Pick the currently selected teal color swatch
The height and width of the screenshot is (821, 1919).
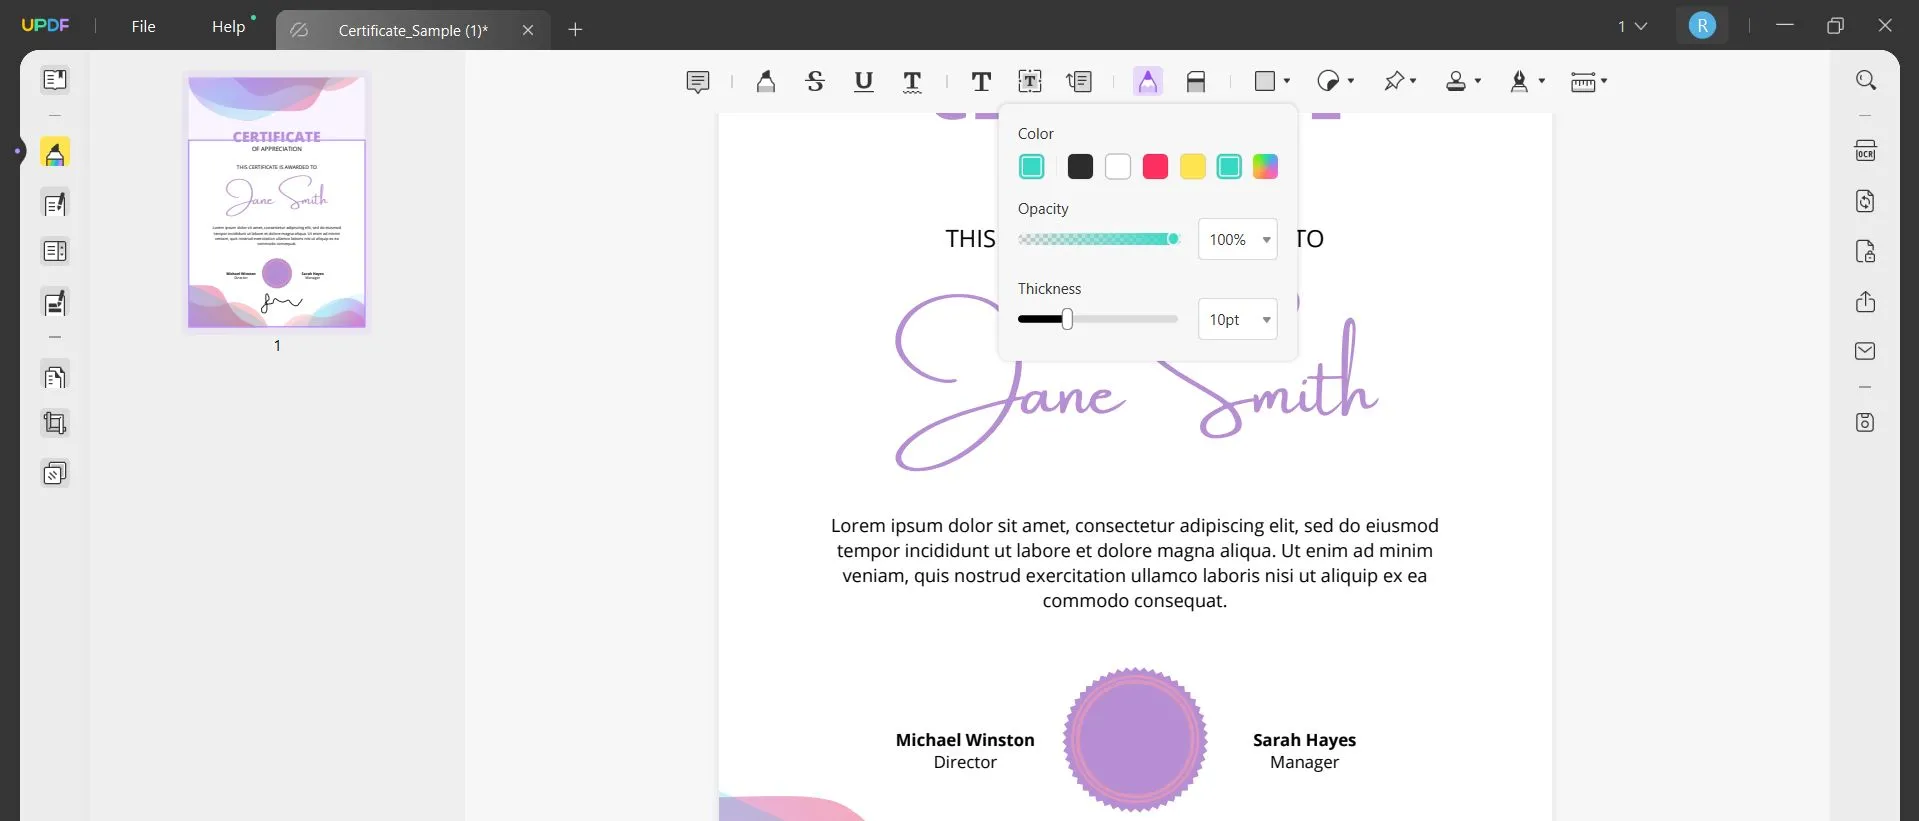[1031, 167]
